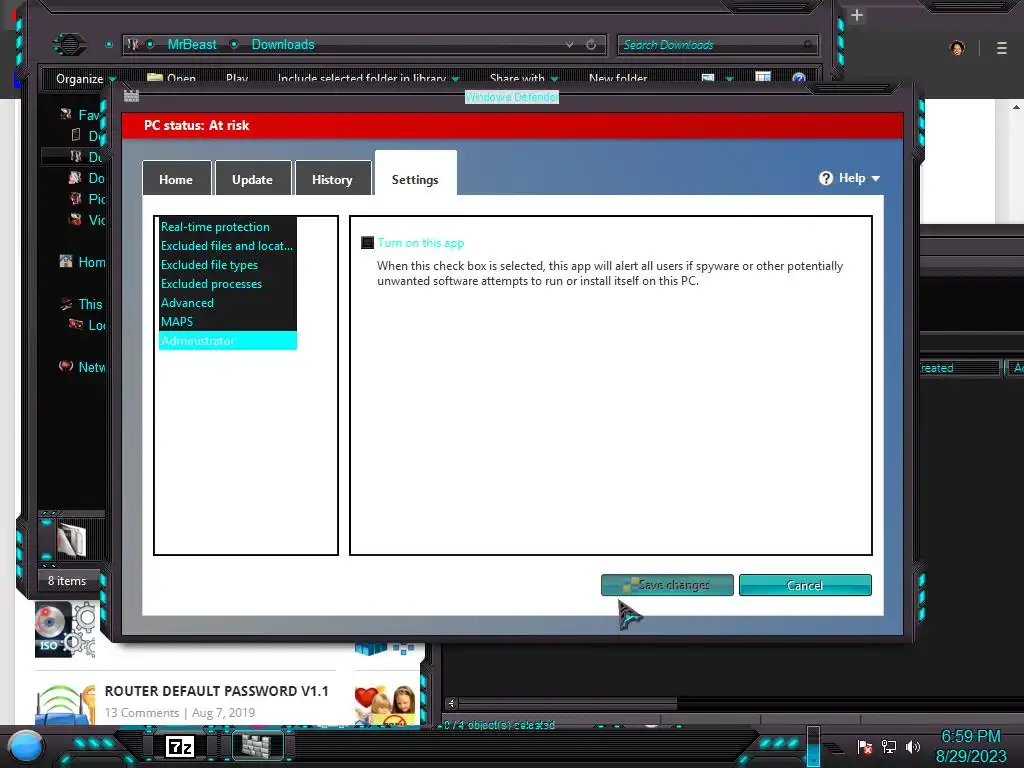
Task: Open the History tab
Action: pyautogui.click(x=332, y=179)
